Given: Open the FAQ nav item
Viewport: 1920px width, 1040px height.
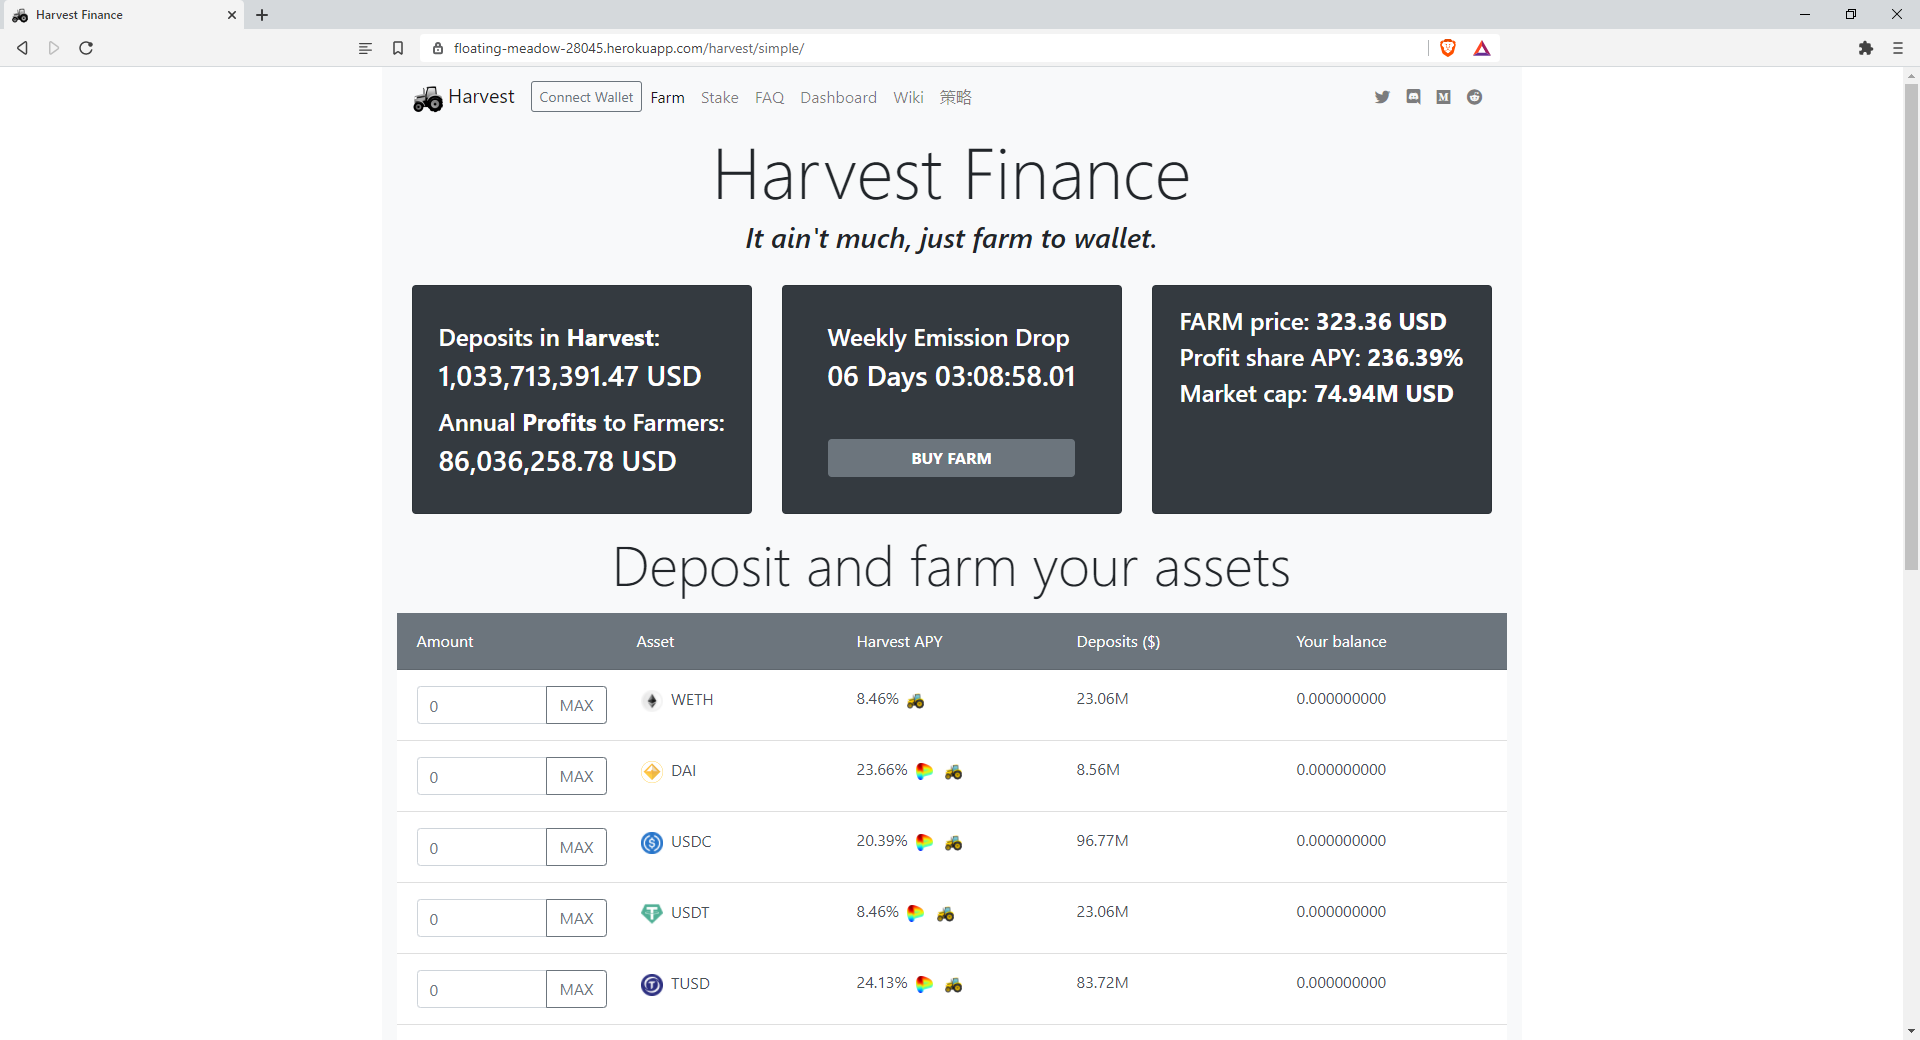Looking at the screenshot, I should point(769,97).
